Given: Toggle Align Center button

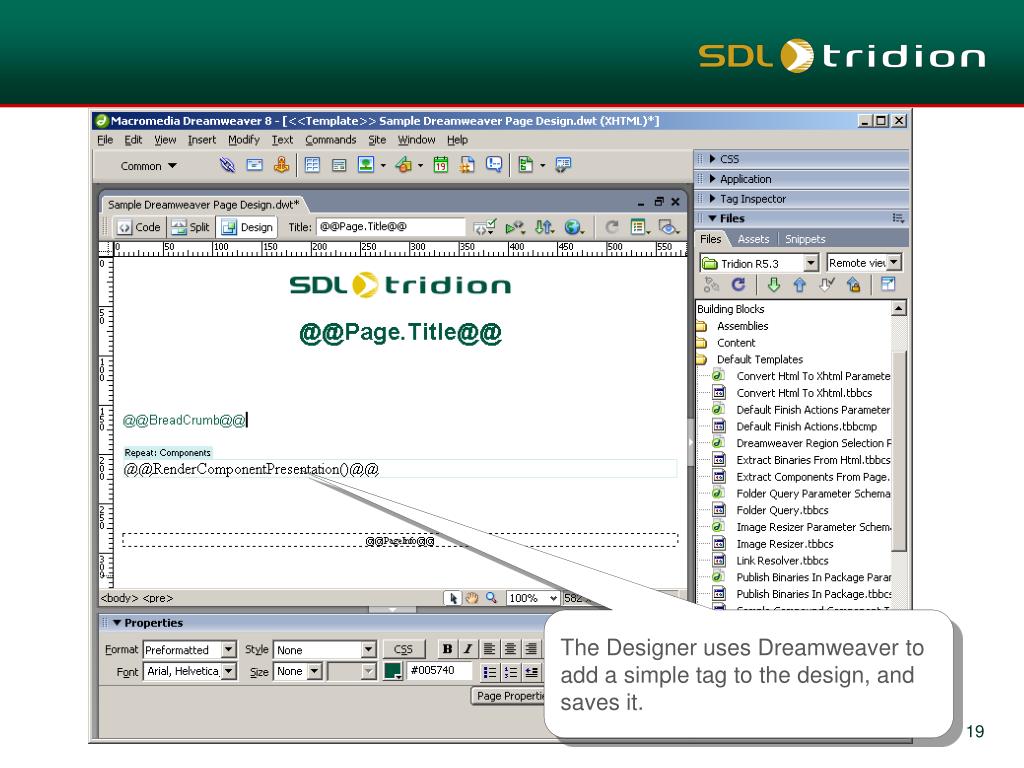Looking at the screenshot, I should point(511,649).
